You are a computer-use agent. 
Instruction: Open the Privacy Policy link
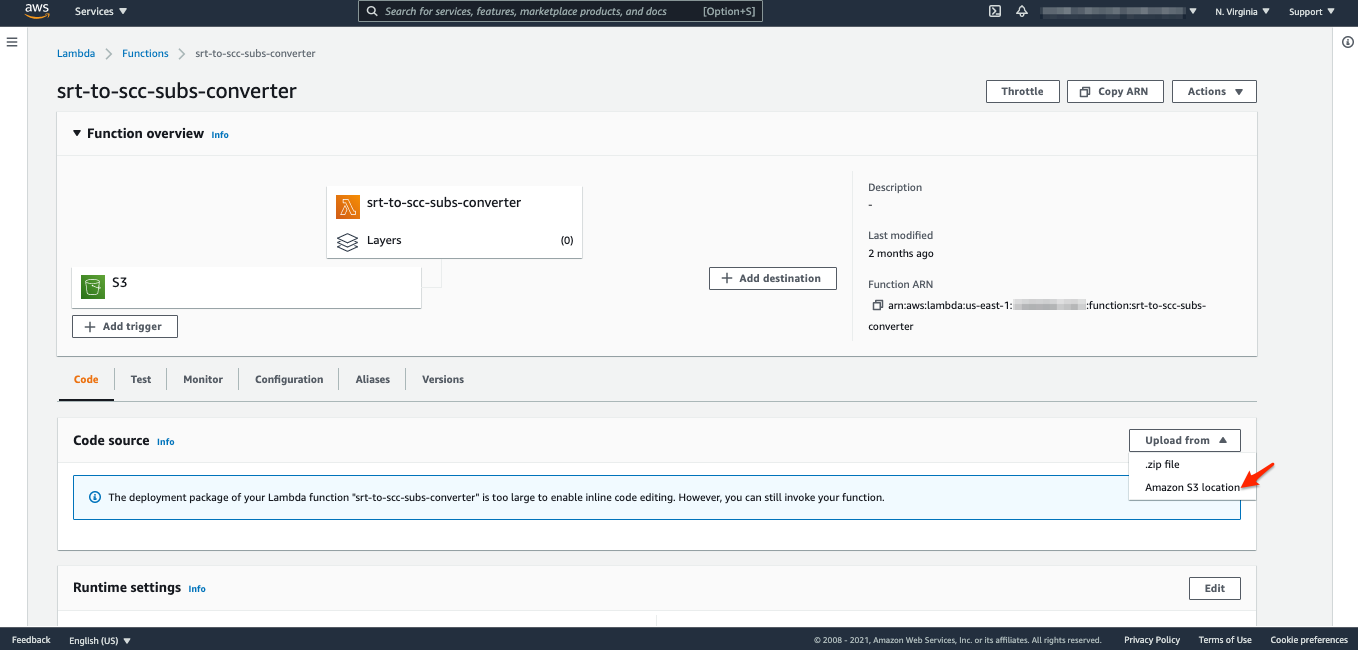[x=1152, y=640]
